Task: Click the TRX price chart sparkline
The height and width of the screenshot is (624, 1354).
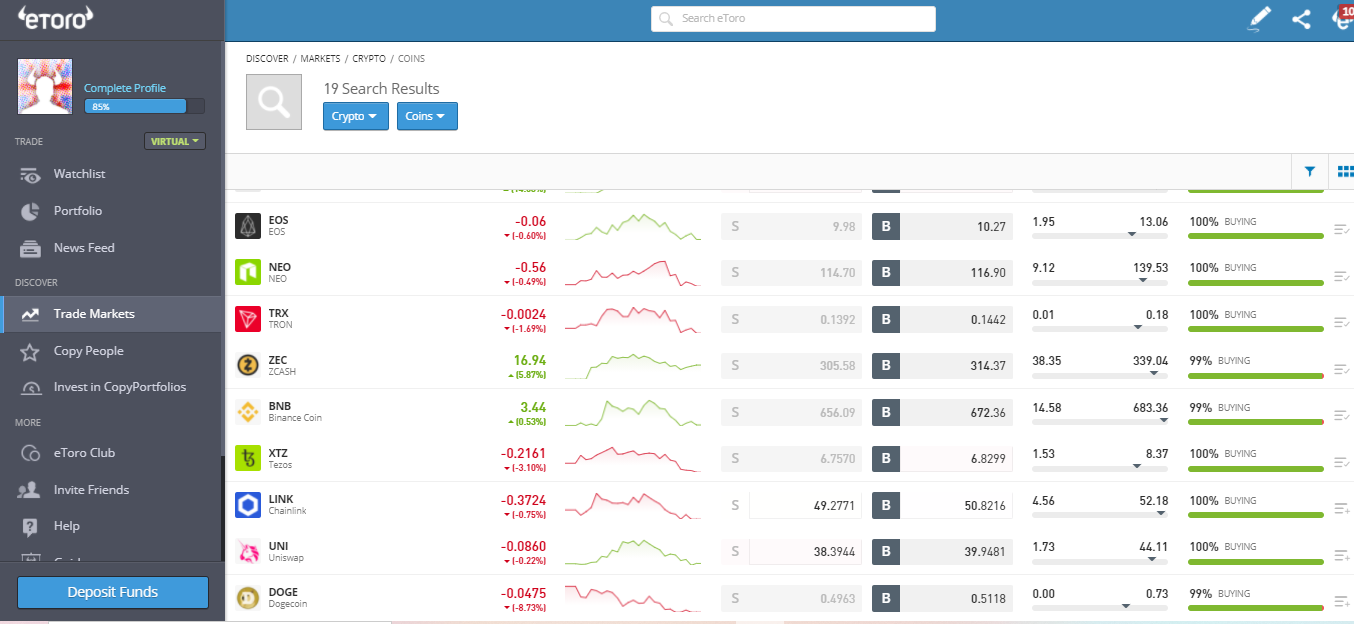Action: tap(633, 319)
